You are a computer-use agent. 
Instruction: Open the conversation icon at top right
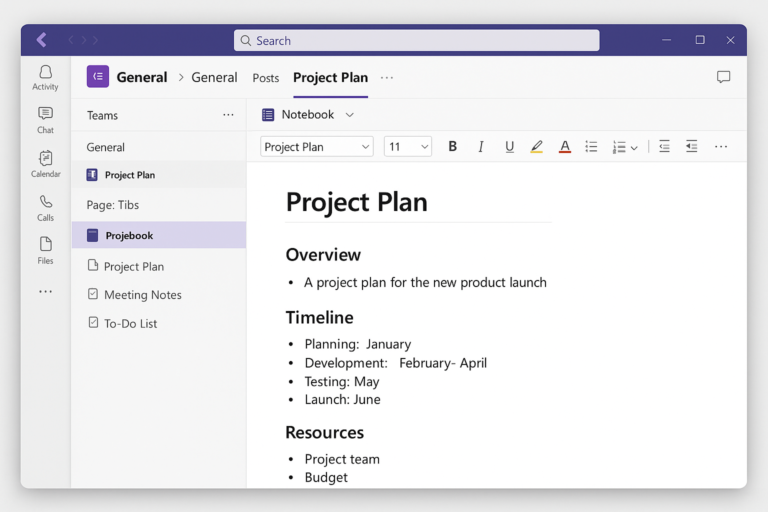[x=724, y=77]
